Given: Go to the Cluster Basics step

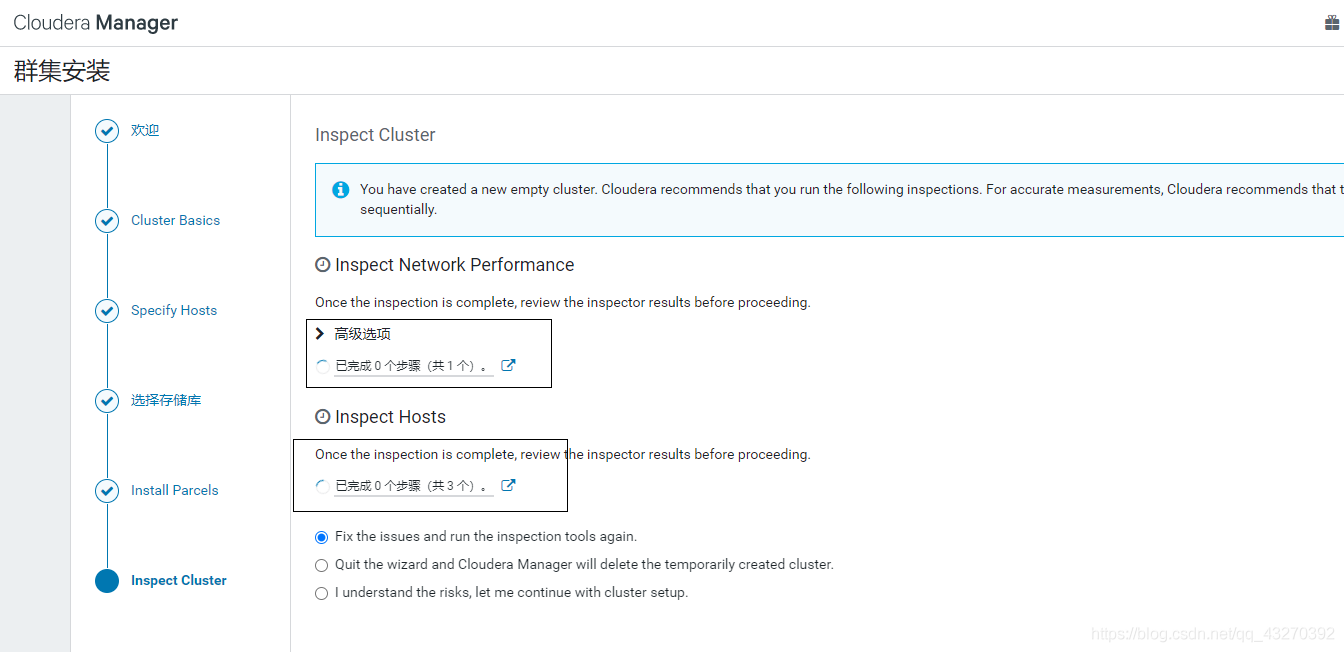Looking at the screenshot, I should tap(175, 220).
